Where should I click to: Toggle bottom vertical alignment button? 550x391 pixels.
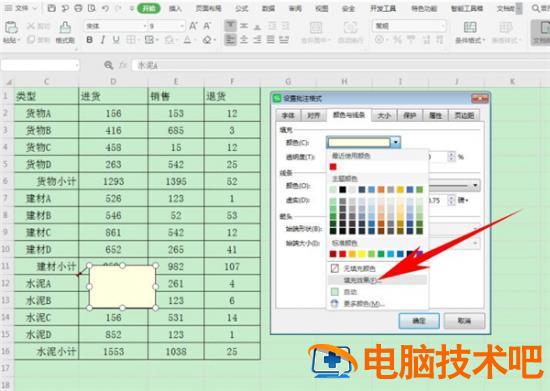[257, 26]
